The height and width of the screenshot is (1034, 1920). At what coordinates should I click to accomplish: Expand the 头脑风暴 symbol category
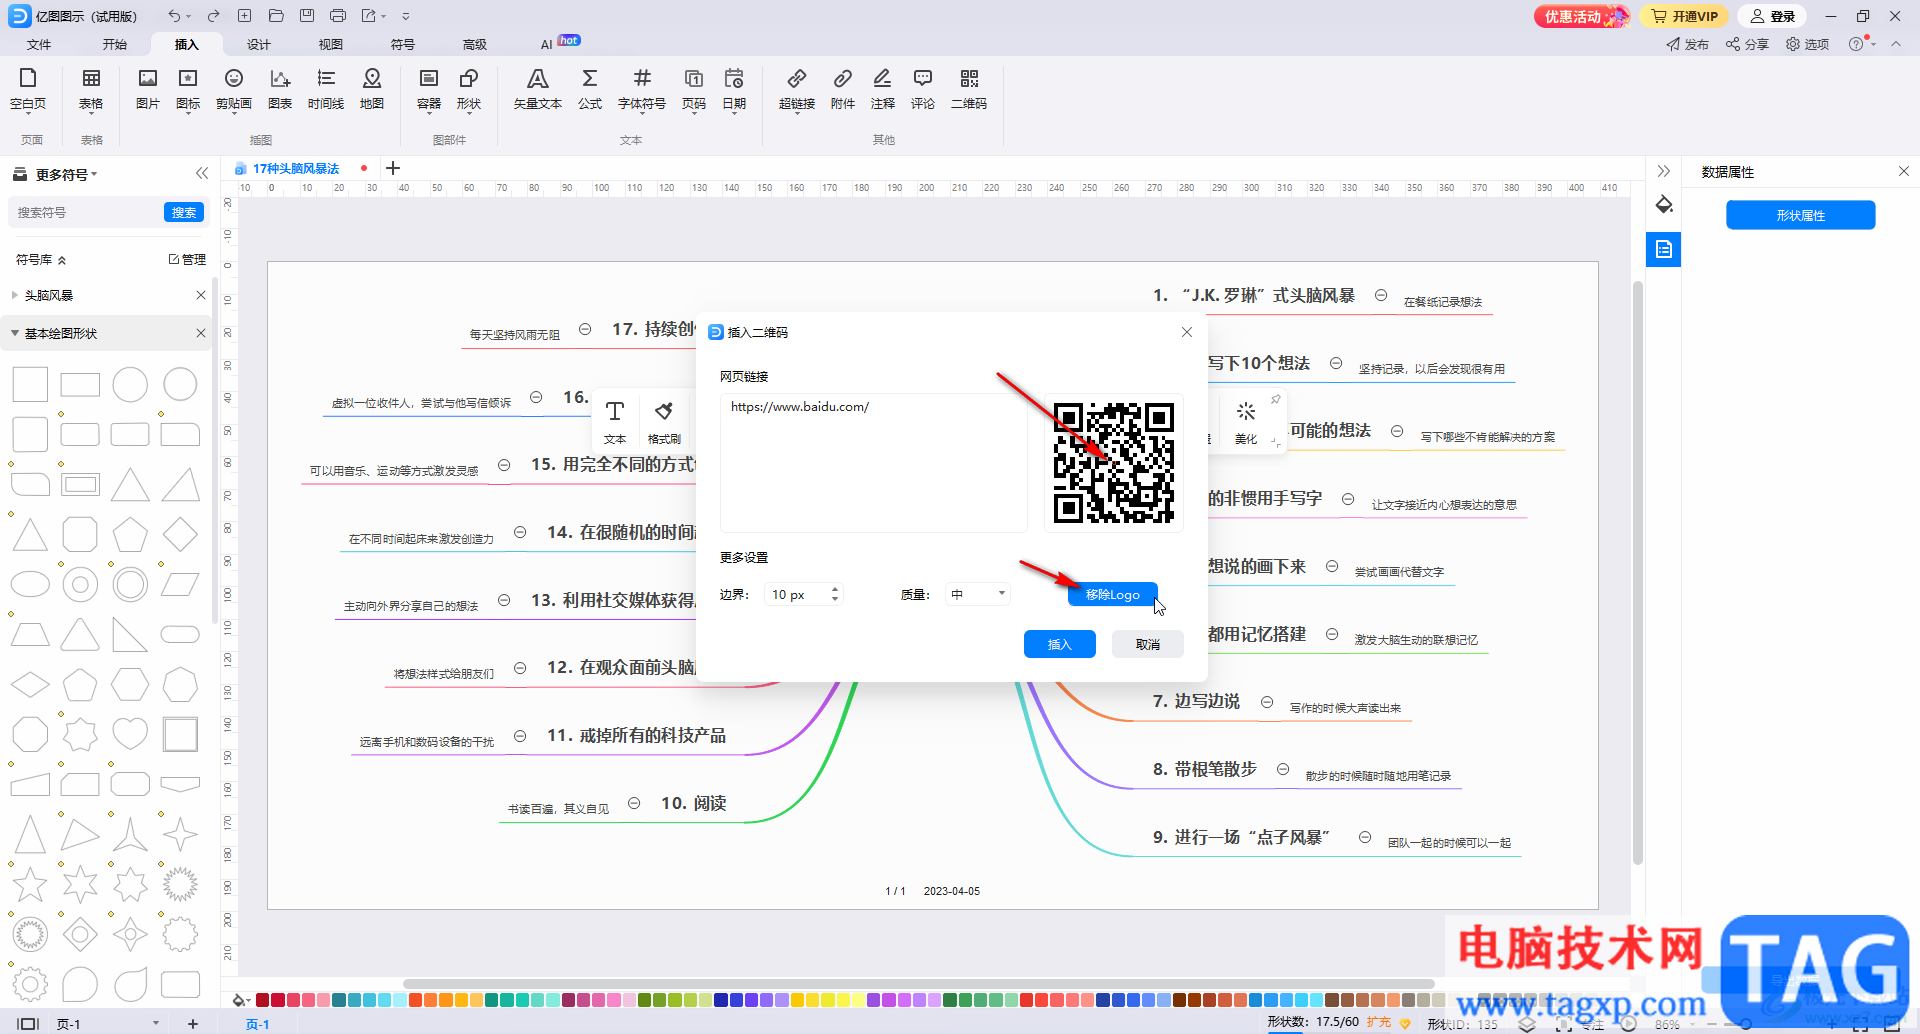15,295
